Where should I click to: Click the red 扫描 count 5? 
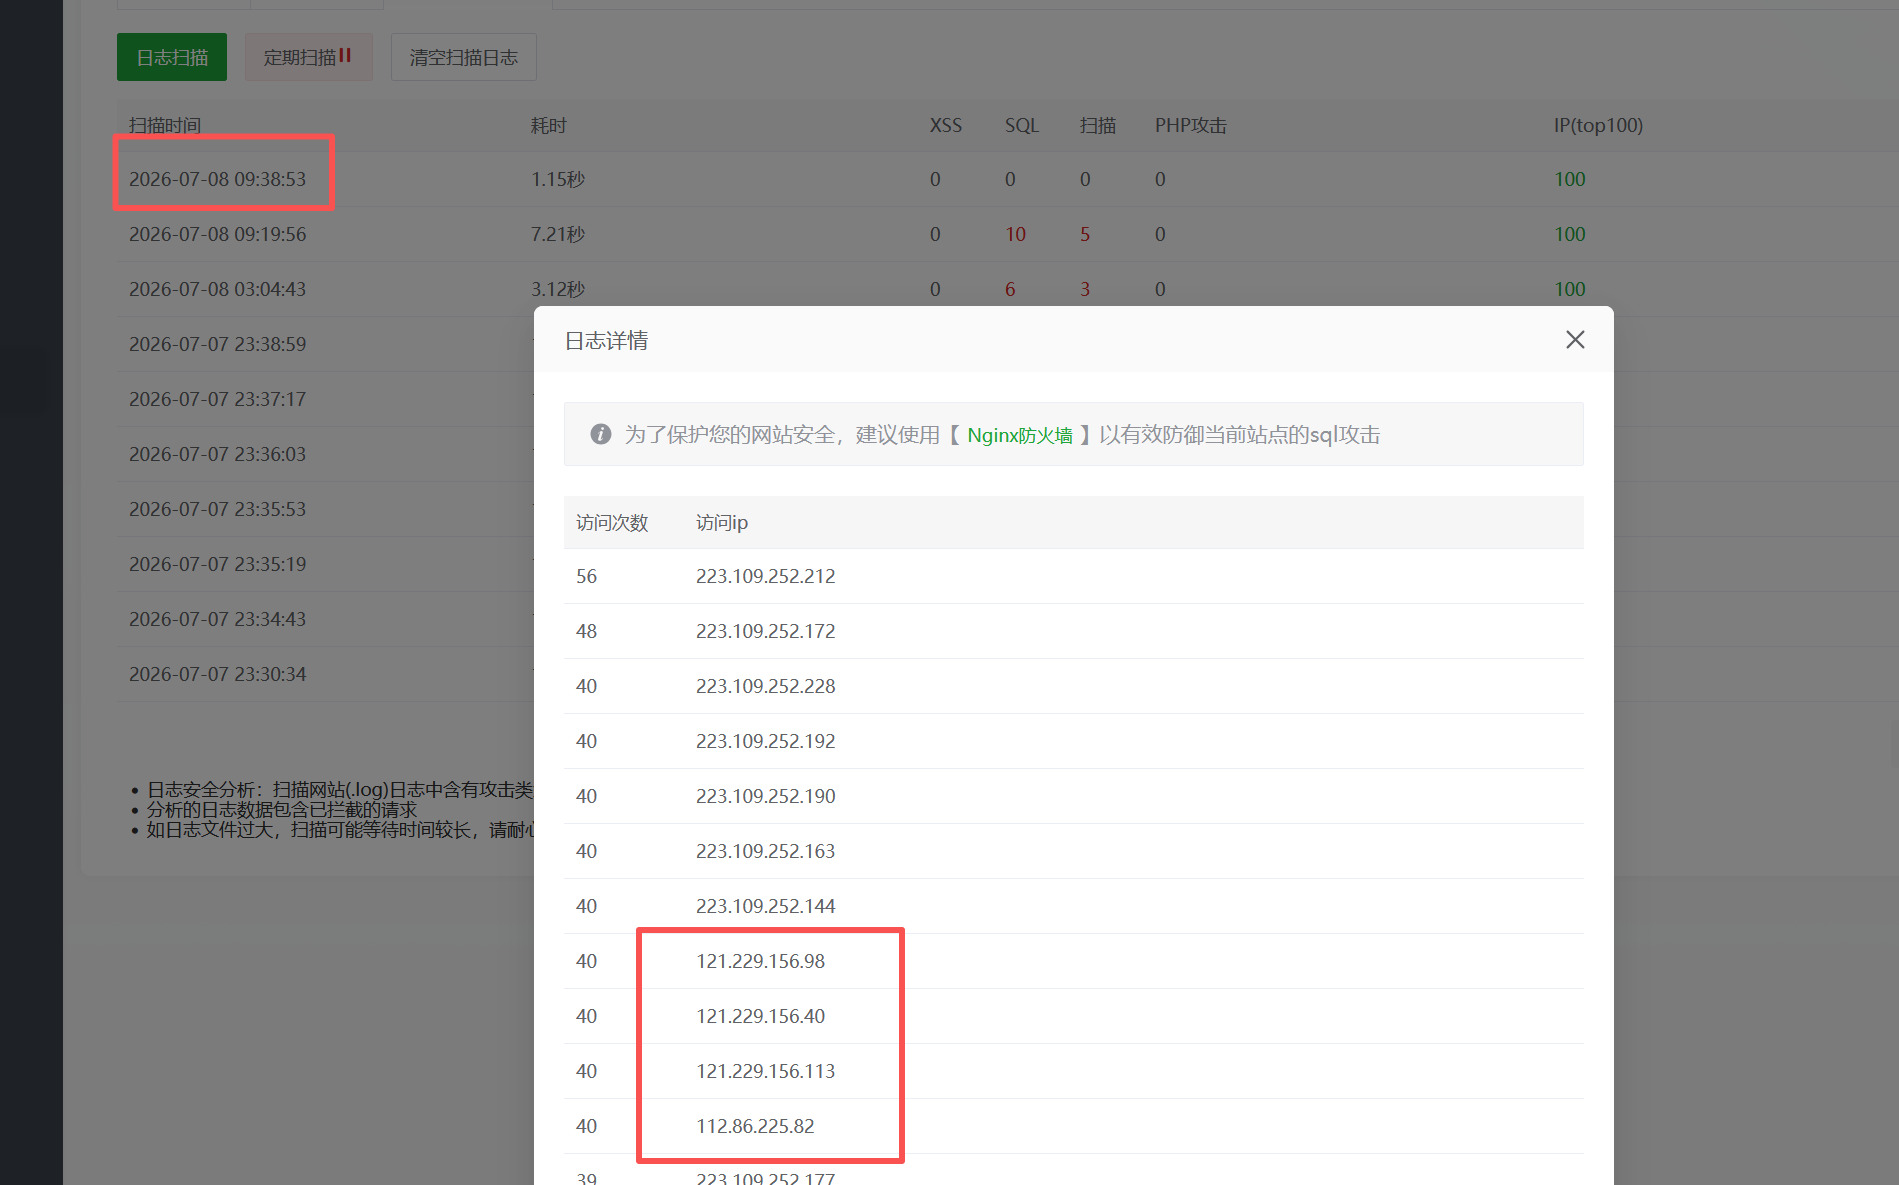tap(1085, 234)
